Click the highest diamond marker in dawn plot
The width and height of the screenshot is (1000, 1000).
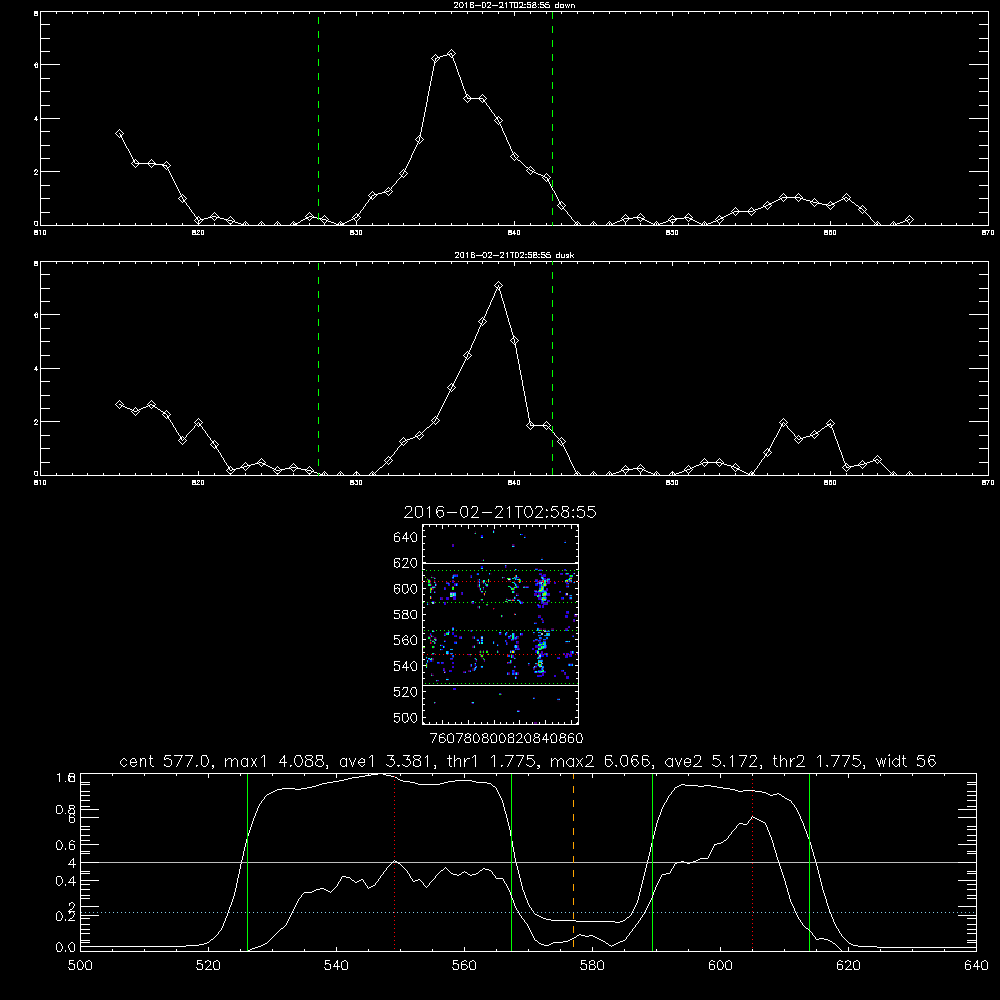pyautogui.click(x=452, y=54)
